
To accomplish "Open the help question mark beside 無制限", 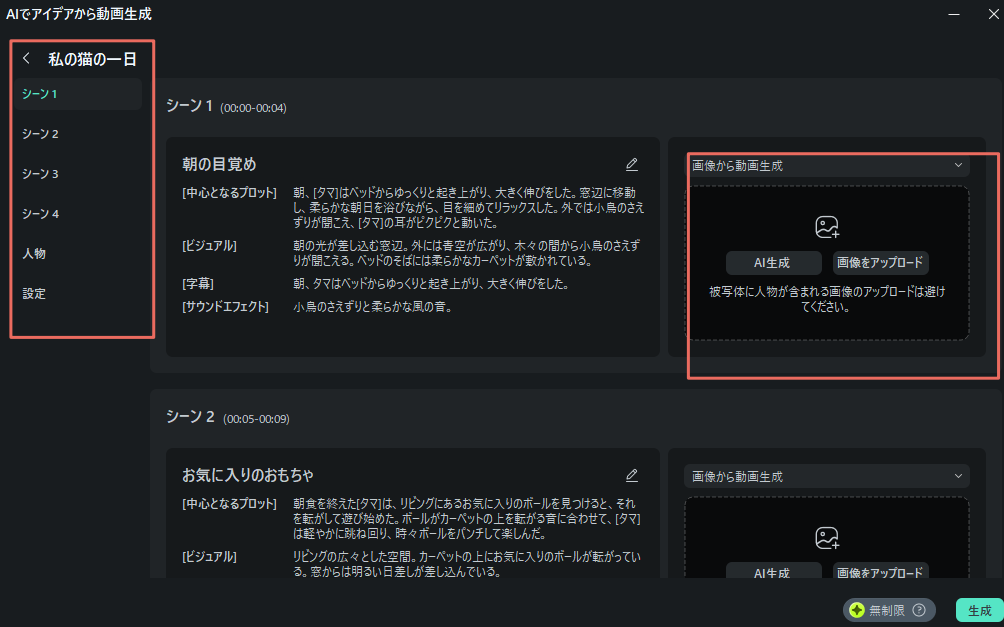I will pos(919,610).
